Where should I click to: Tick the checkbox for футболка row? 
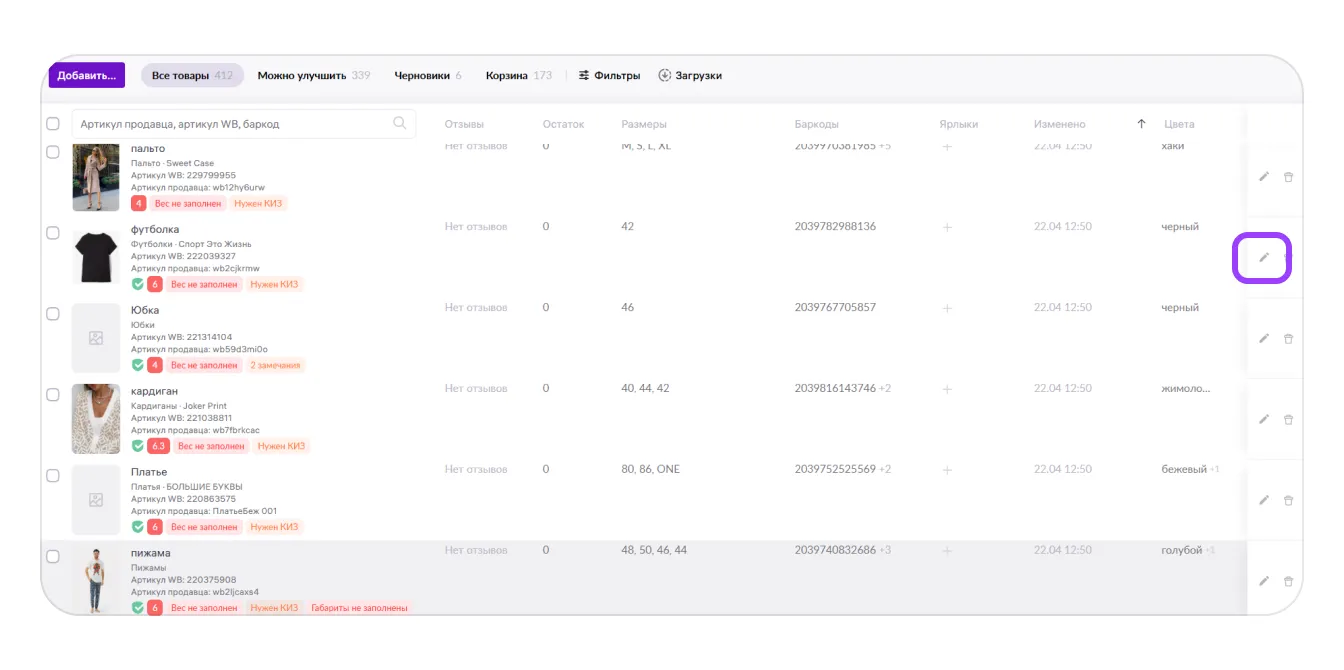(x=53, y=233)
